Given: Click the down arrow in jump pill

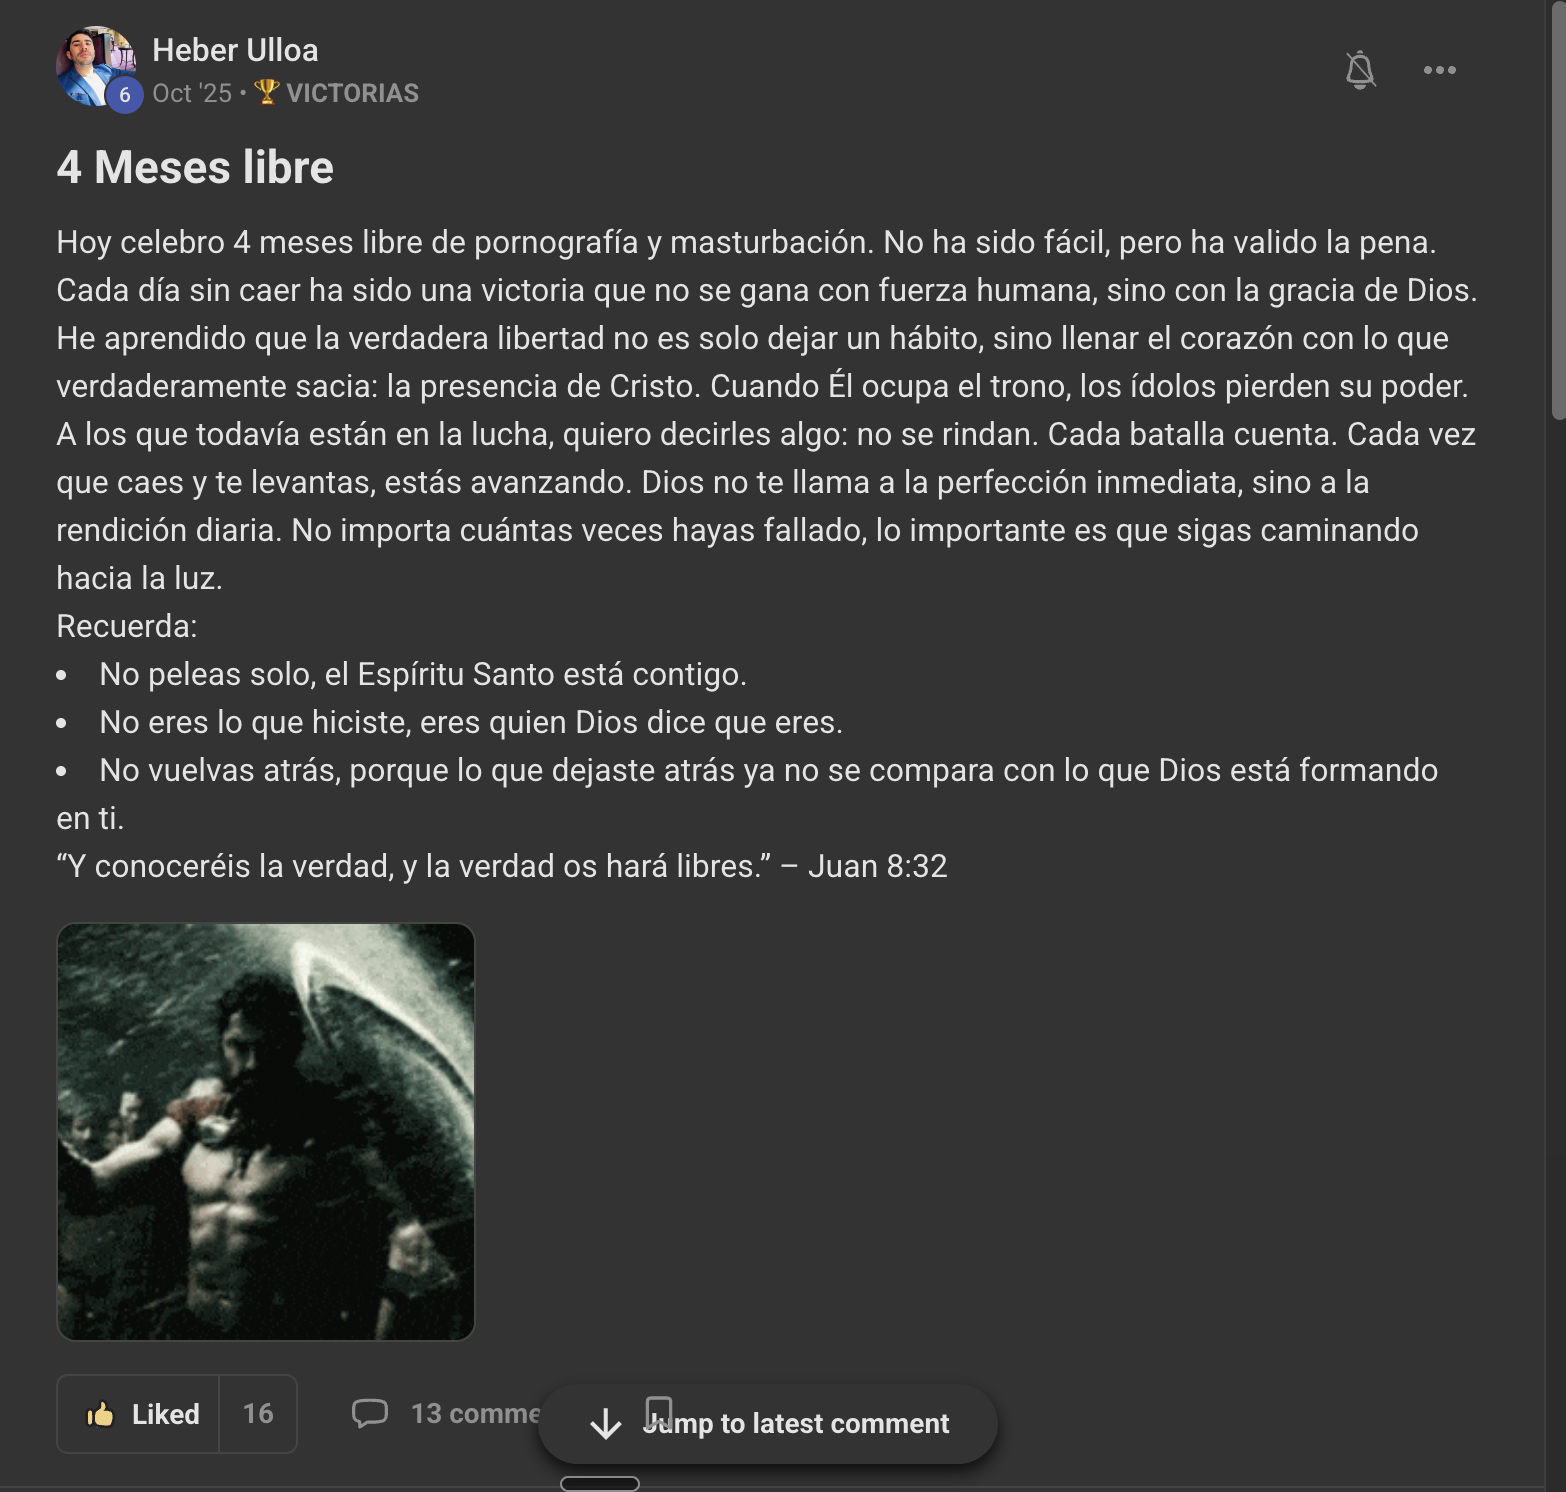Looking at the screenshot, I should pos(606,1424).
